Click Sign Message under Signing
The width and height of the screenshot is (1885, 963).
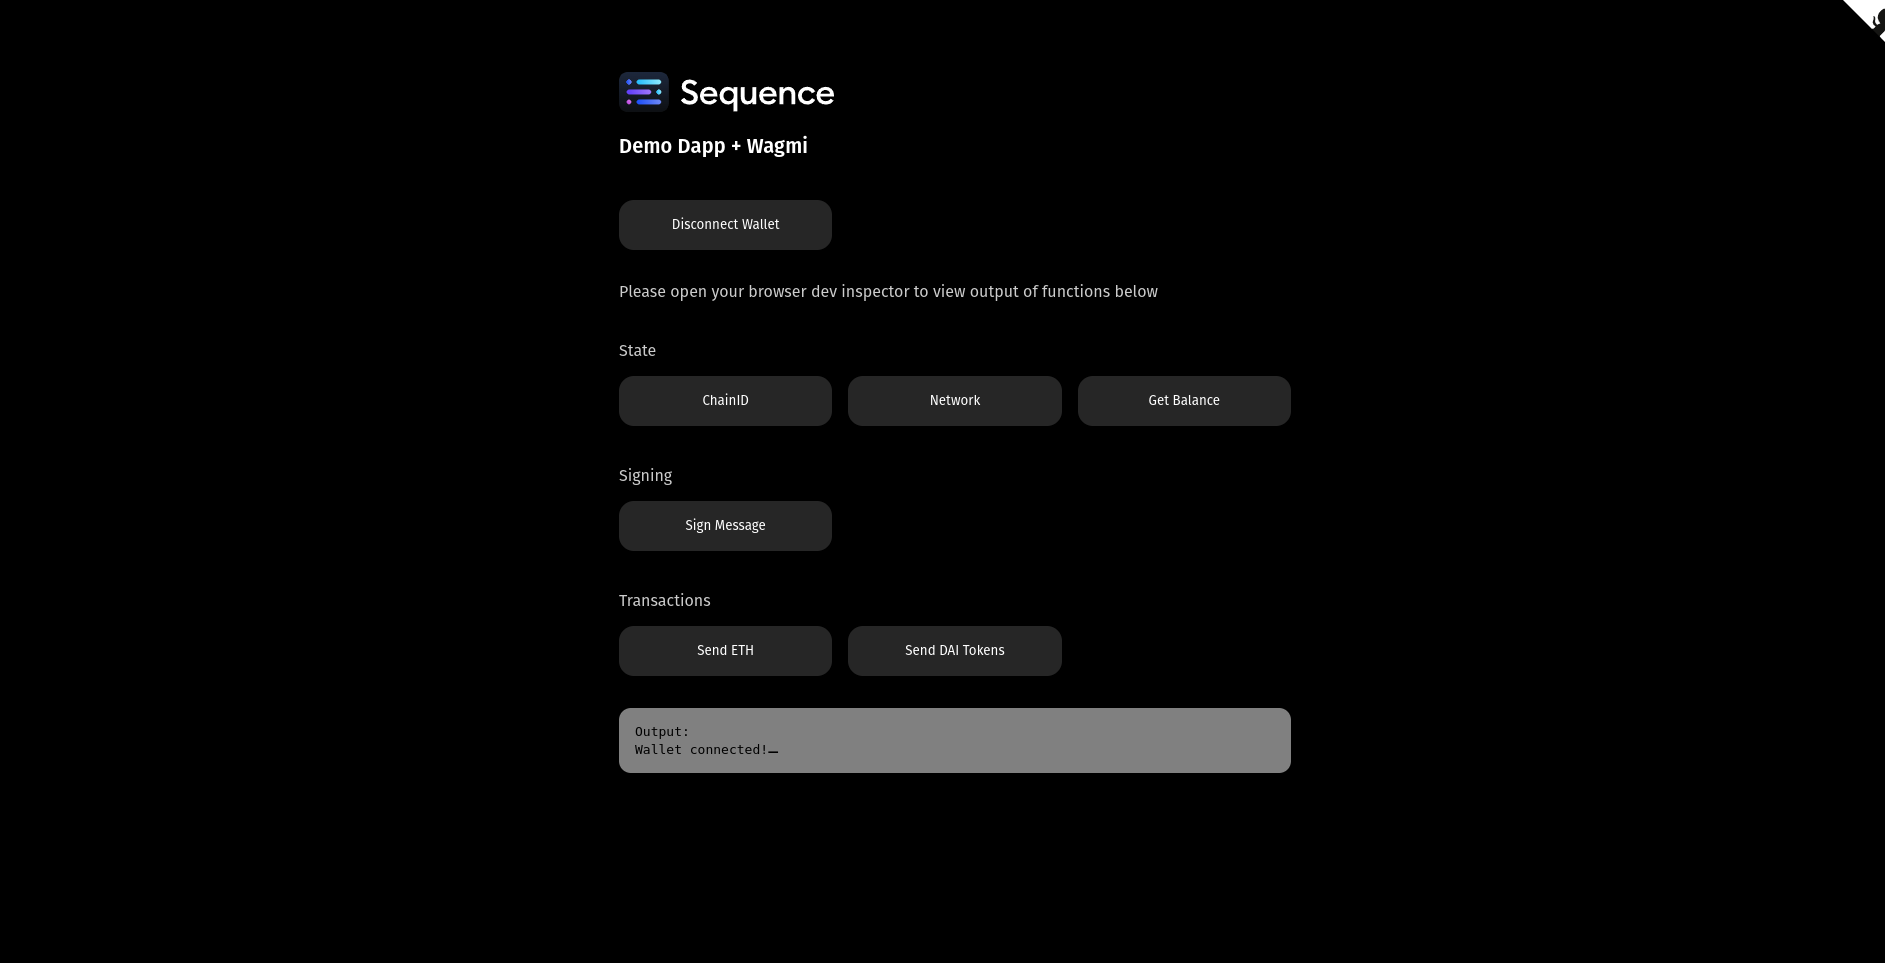pyautogui.click(x=725, y=526)
